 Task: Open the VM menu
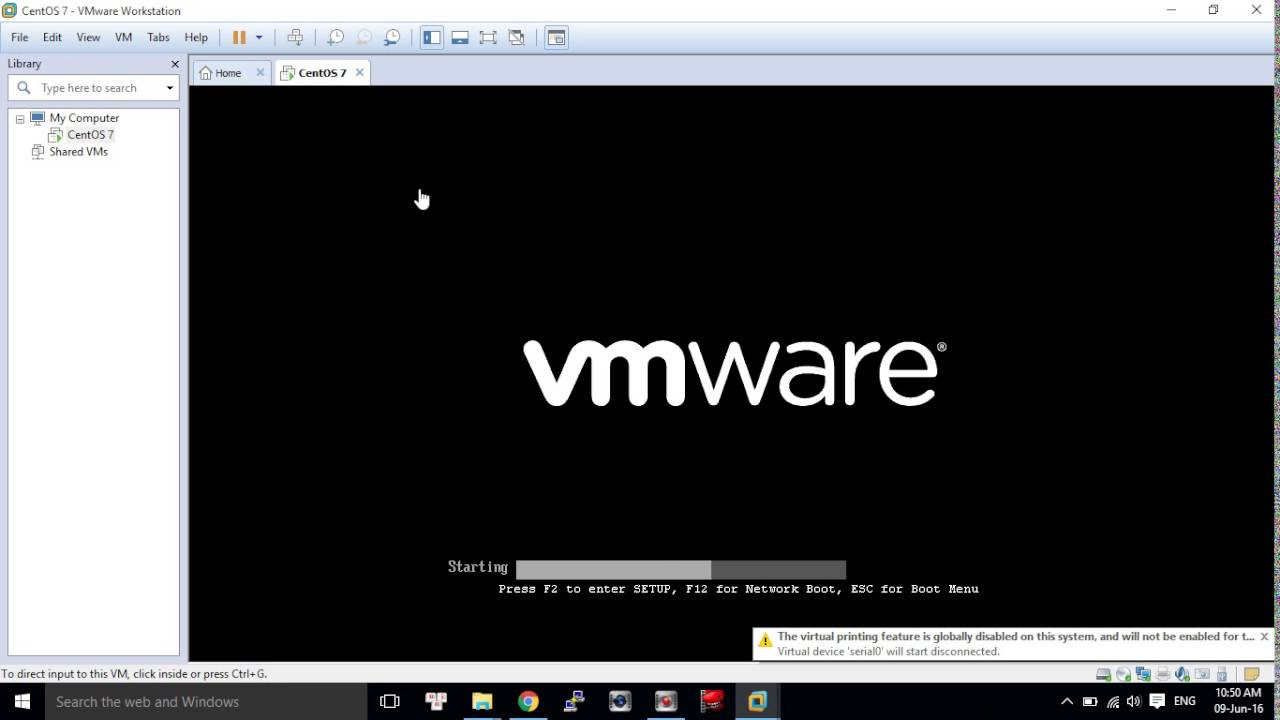pyautogui.click(x=123, y=37)
